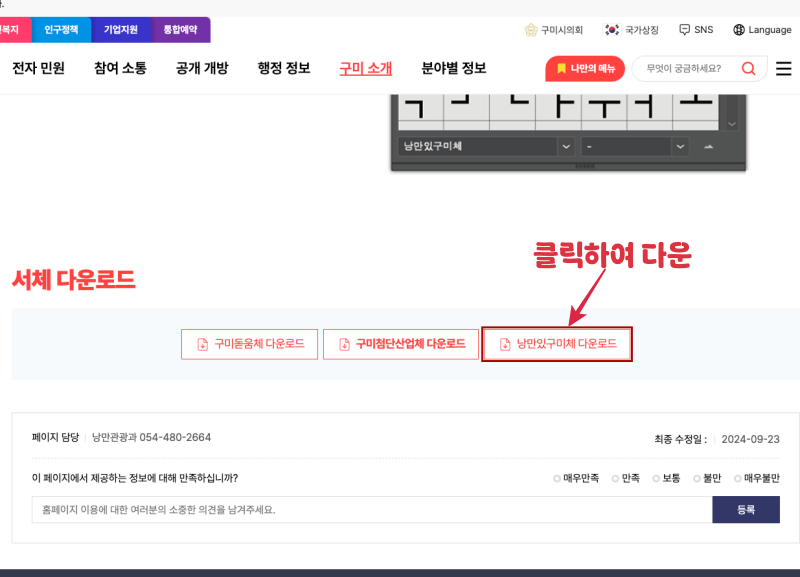This screenshot has height=577, width=800.
Task: Click the 구미시의회 emblem icon
Action: [x=531, y=30]
